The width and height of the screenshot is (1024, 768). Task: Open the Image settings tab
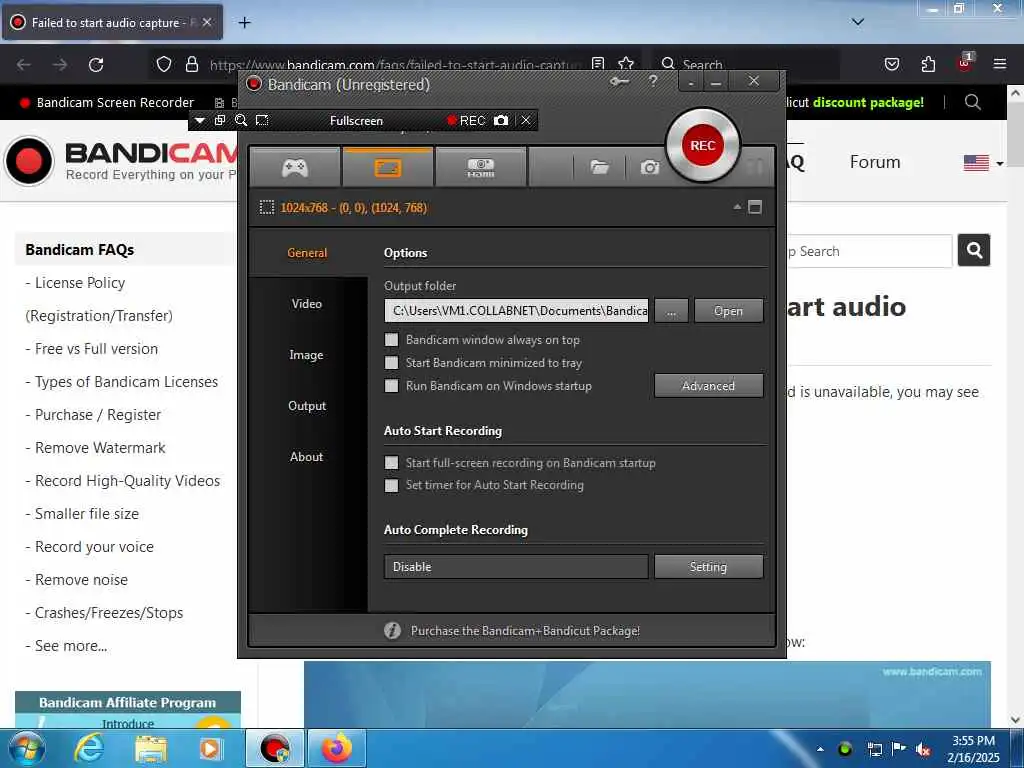[307, 355]
